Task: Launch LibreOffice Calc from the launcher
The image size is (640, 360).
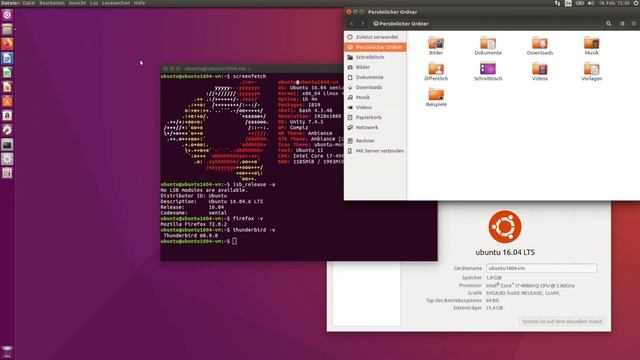Action: click(x=7, y=73)
